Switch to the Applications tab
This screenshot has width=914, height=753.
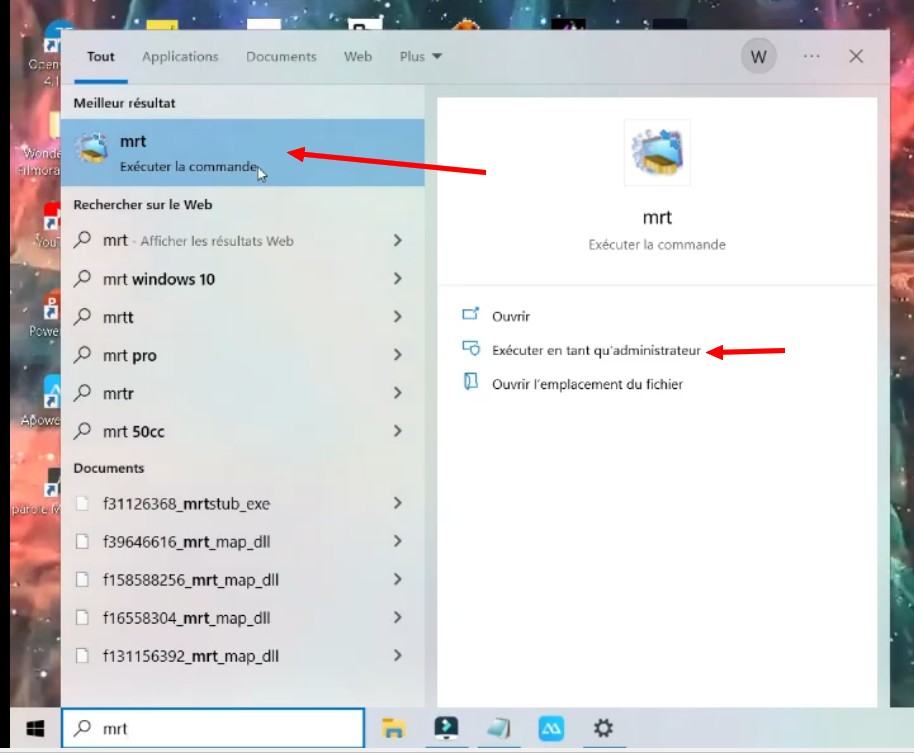point(180,57)
